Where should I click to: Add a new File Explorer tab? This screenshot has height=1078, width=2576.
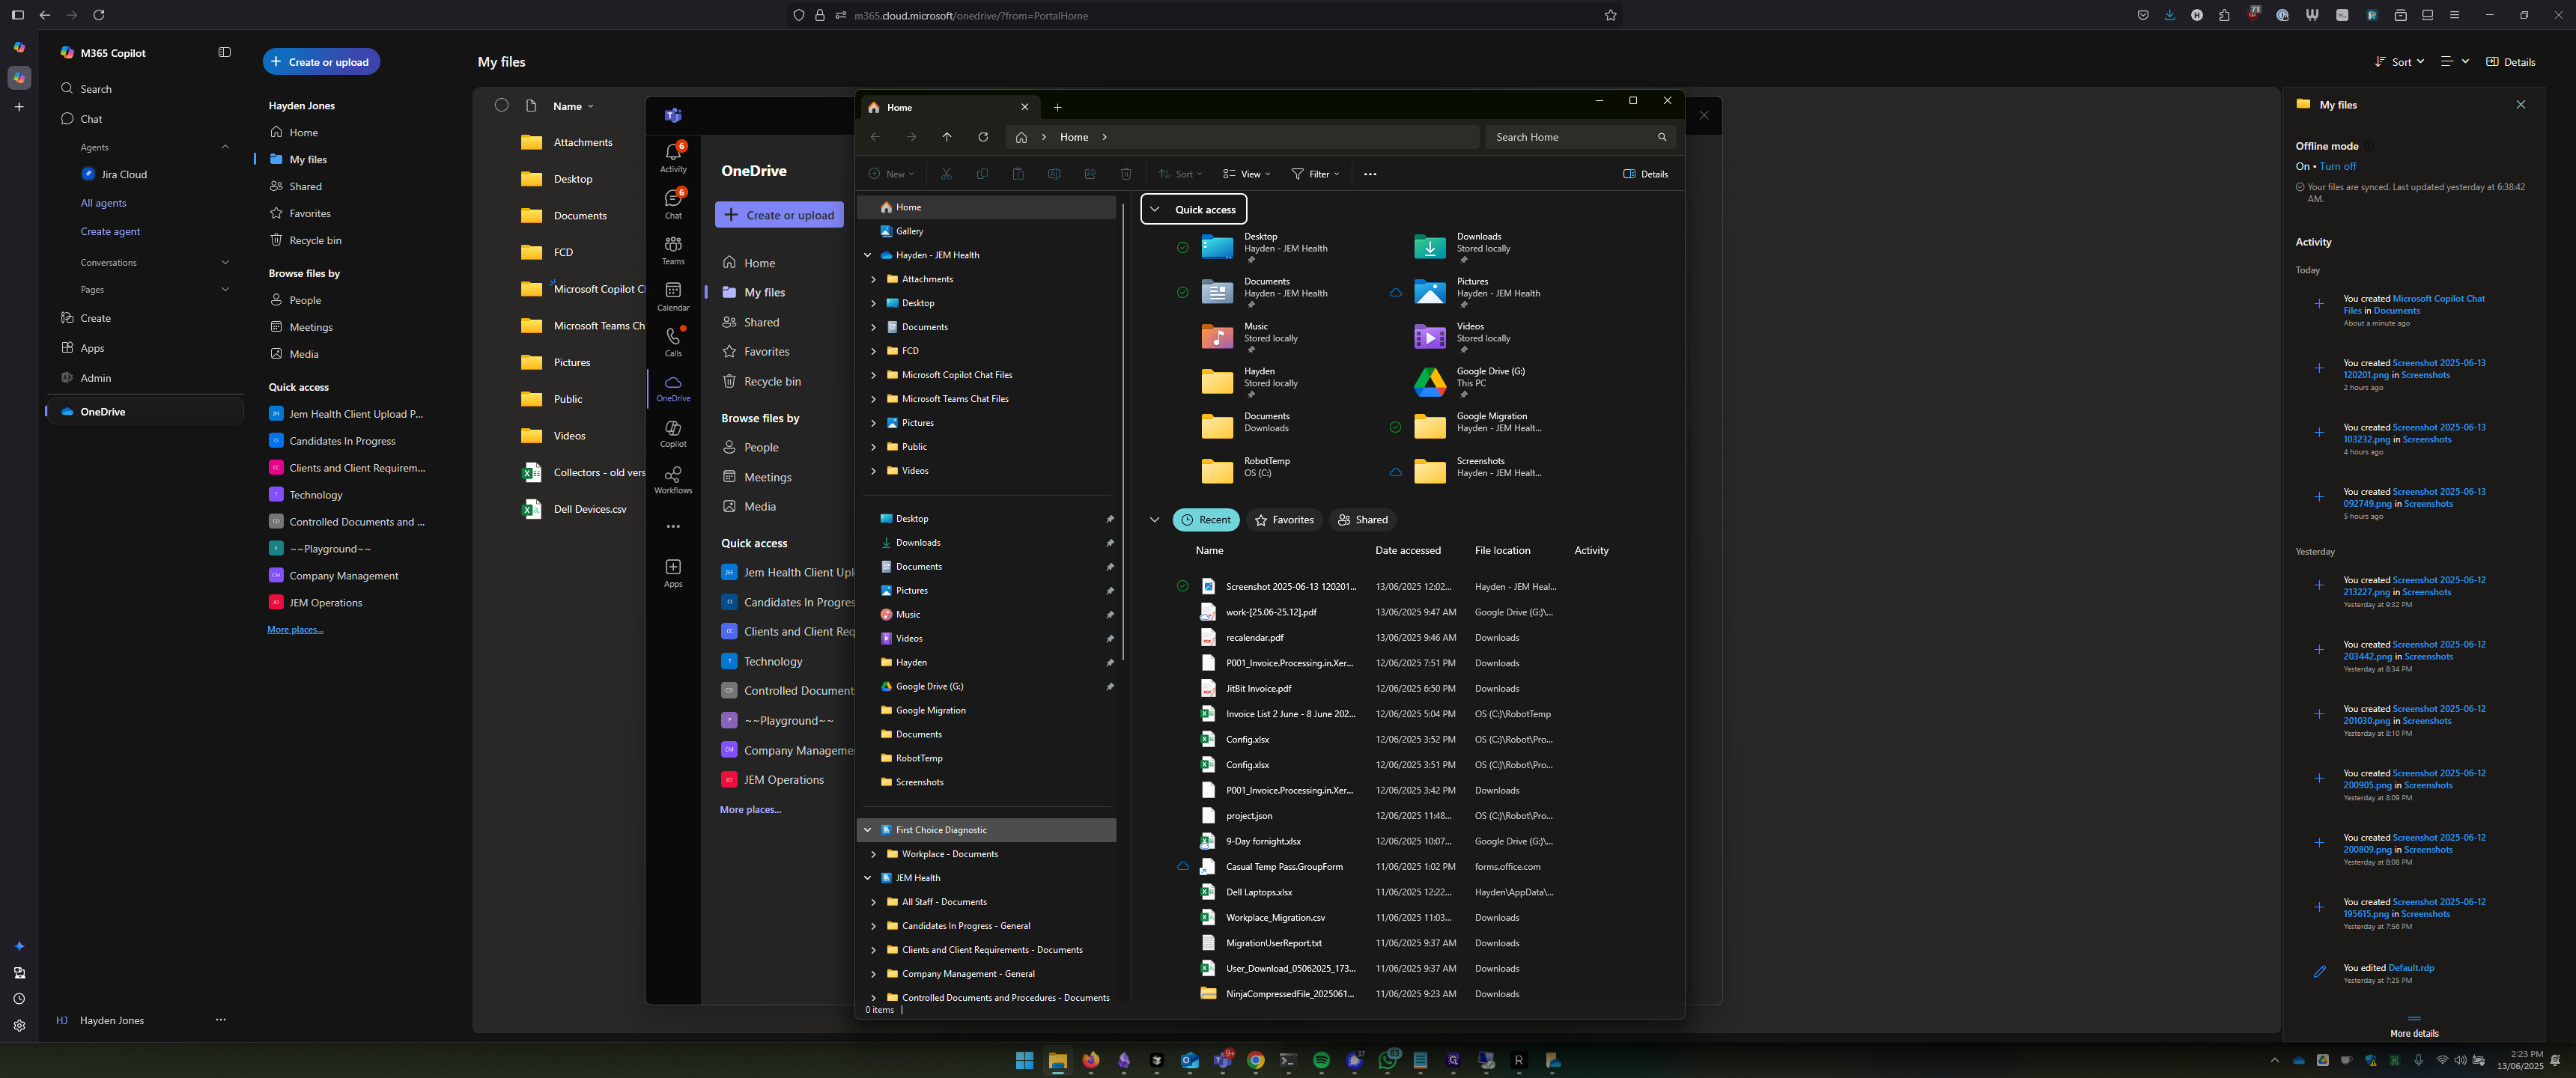tap(1057, 107)
